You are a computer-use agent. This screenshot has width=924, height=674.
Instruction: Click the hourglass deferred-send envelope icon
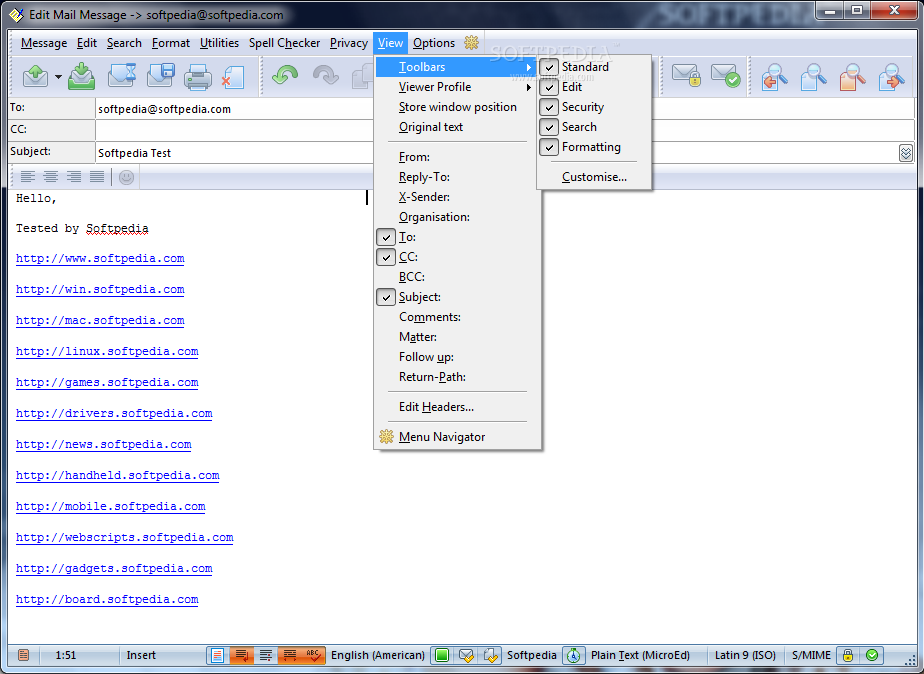tap(121, 77)
